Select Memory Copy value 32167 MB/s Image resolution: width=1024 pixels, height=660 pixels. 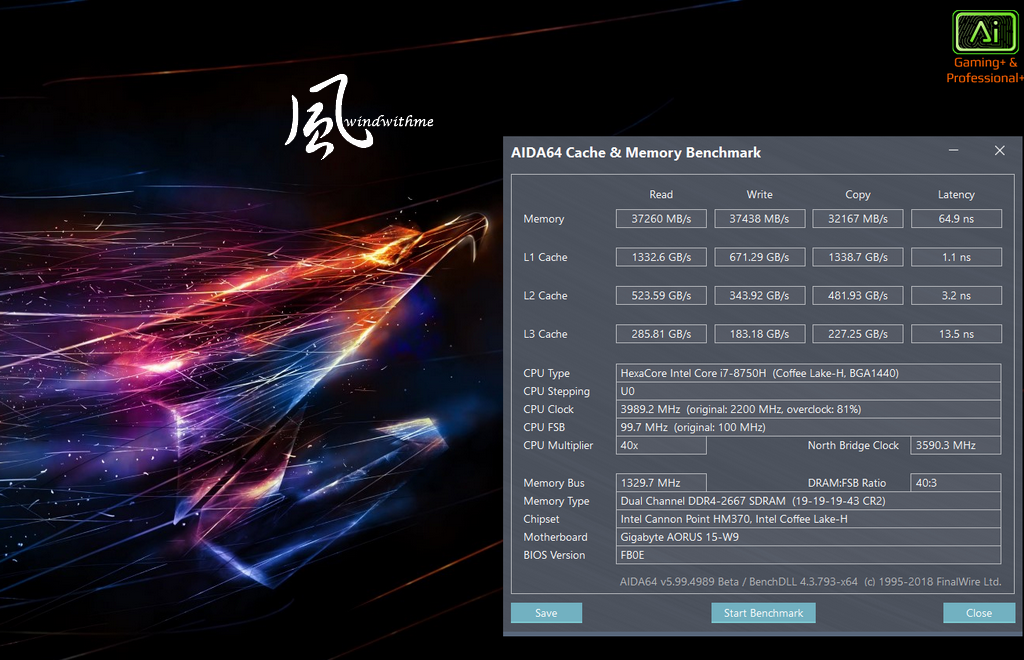click(857, 219)
